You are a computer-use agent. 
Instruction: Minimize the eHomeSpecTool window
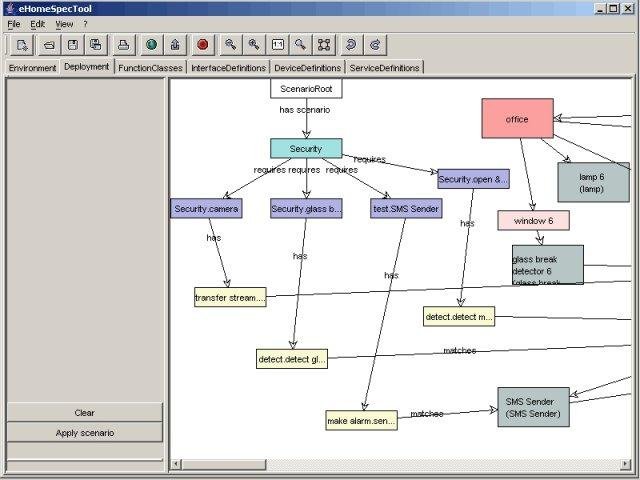[x=600, y=9]
